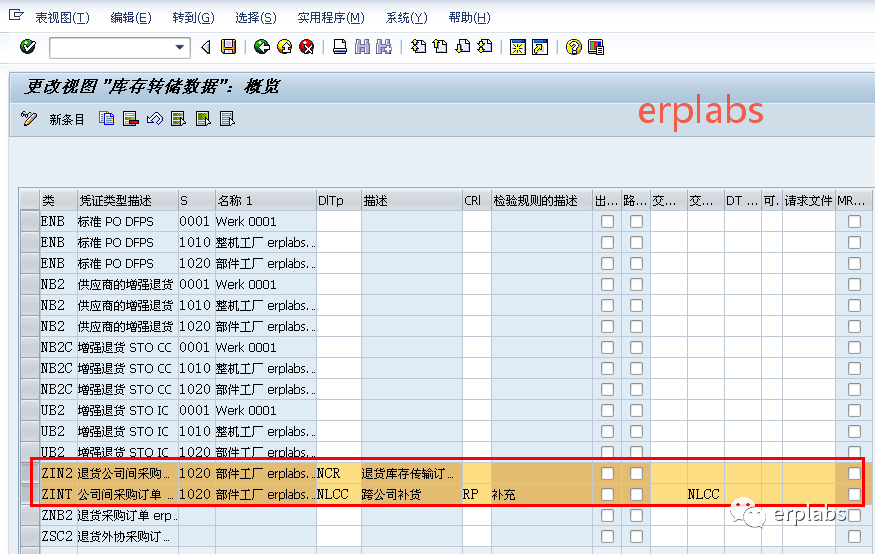
Task: Open the 表视图(T) menu
Action: (x=62, y=18)
